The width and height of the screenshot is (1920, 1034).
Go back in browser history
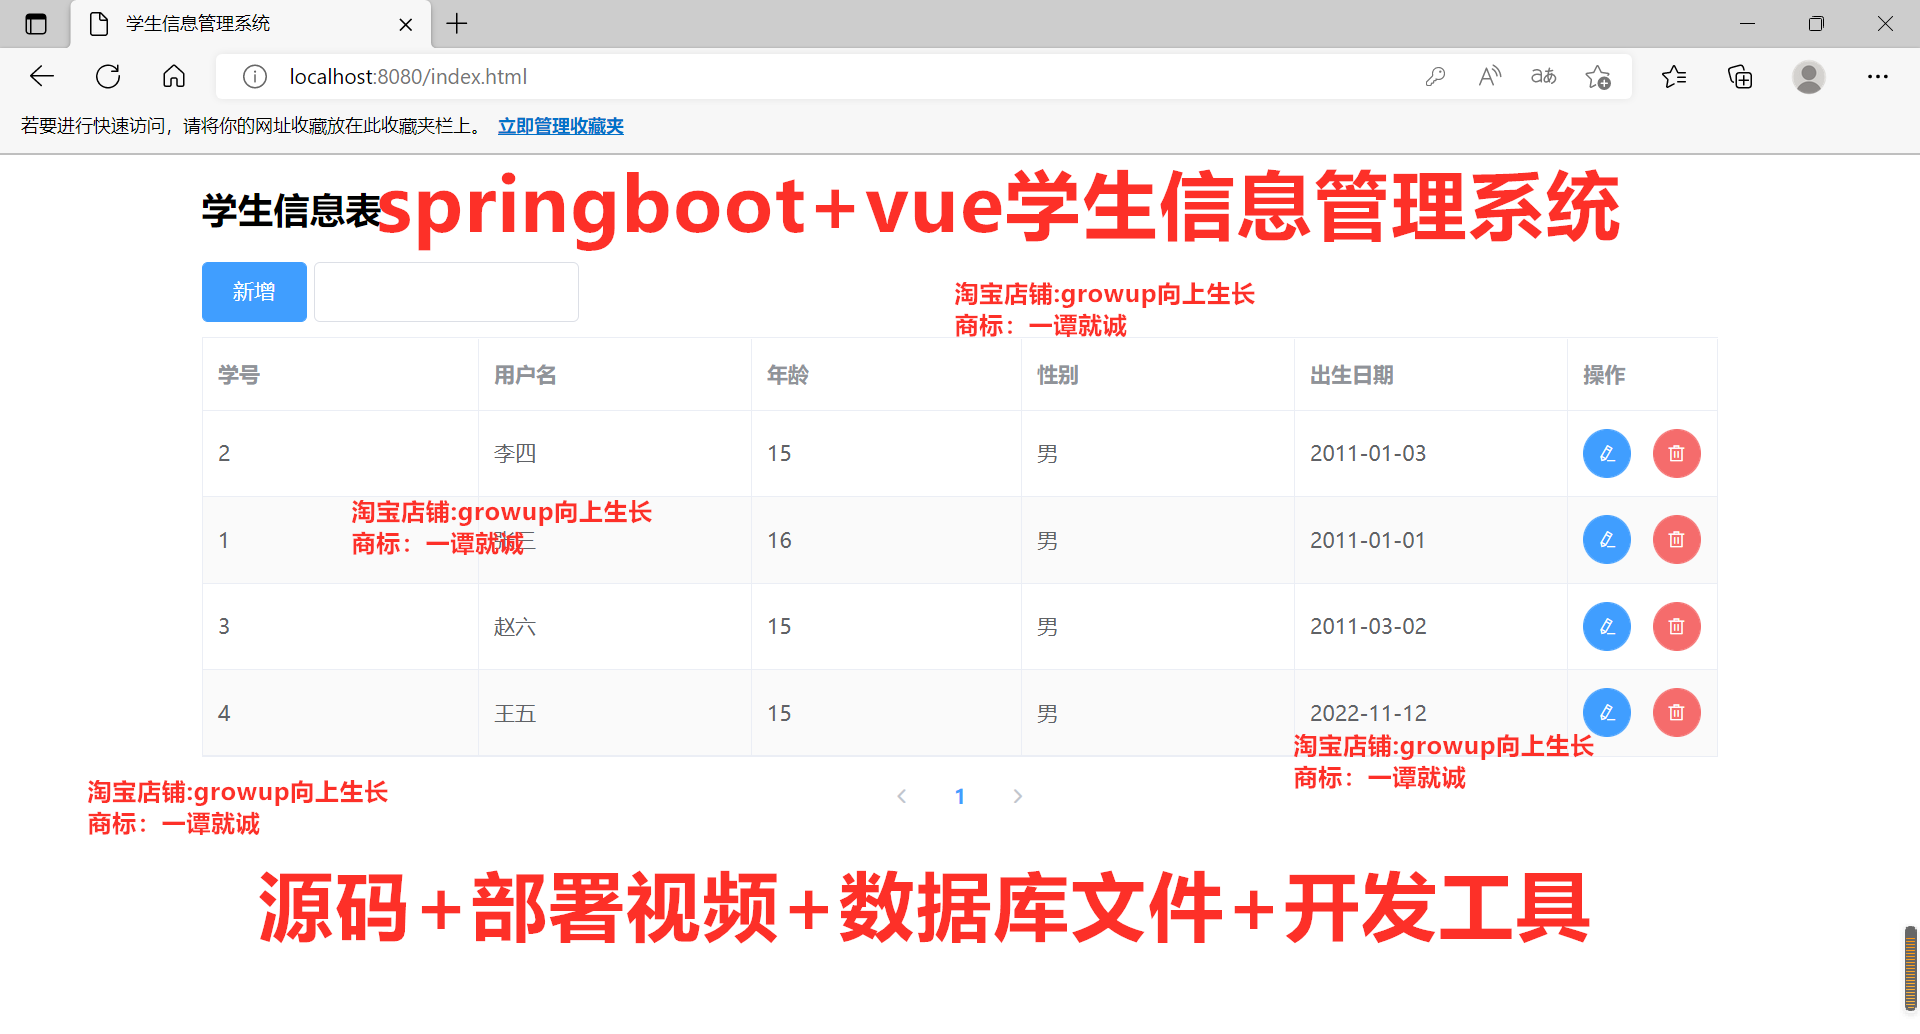coord(42,76)
